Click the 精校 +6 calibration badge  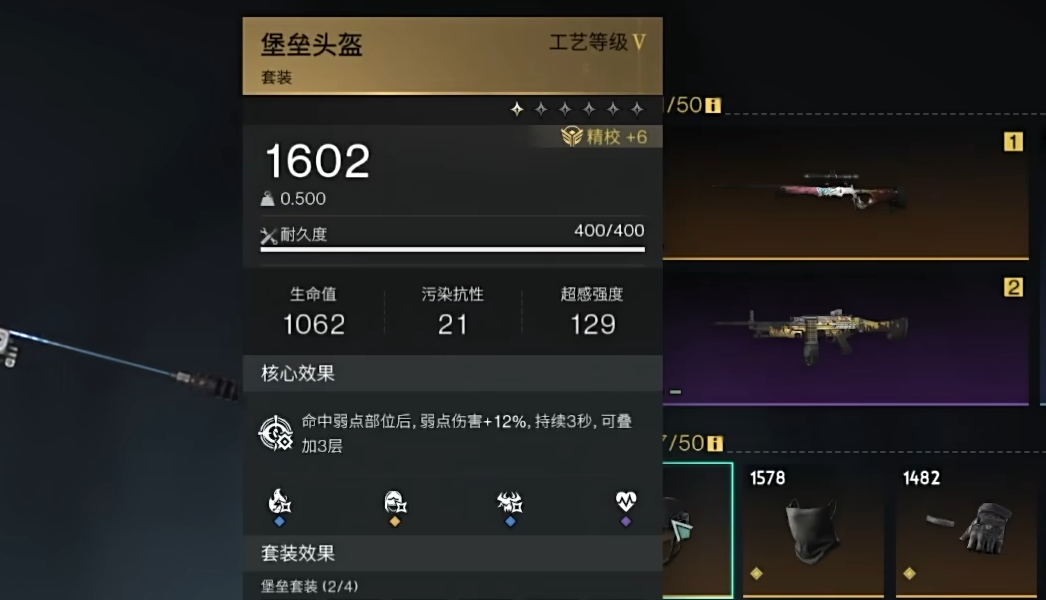tap(604, 137)
